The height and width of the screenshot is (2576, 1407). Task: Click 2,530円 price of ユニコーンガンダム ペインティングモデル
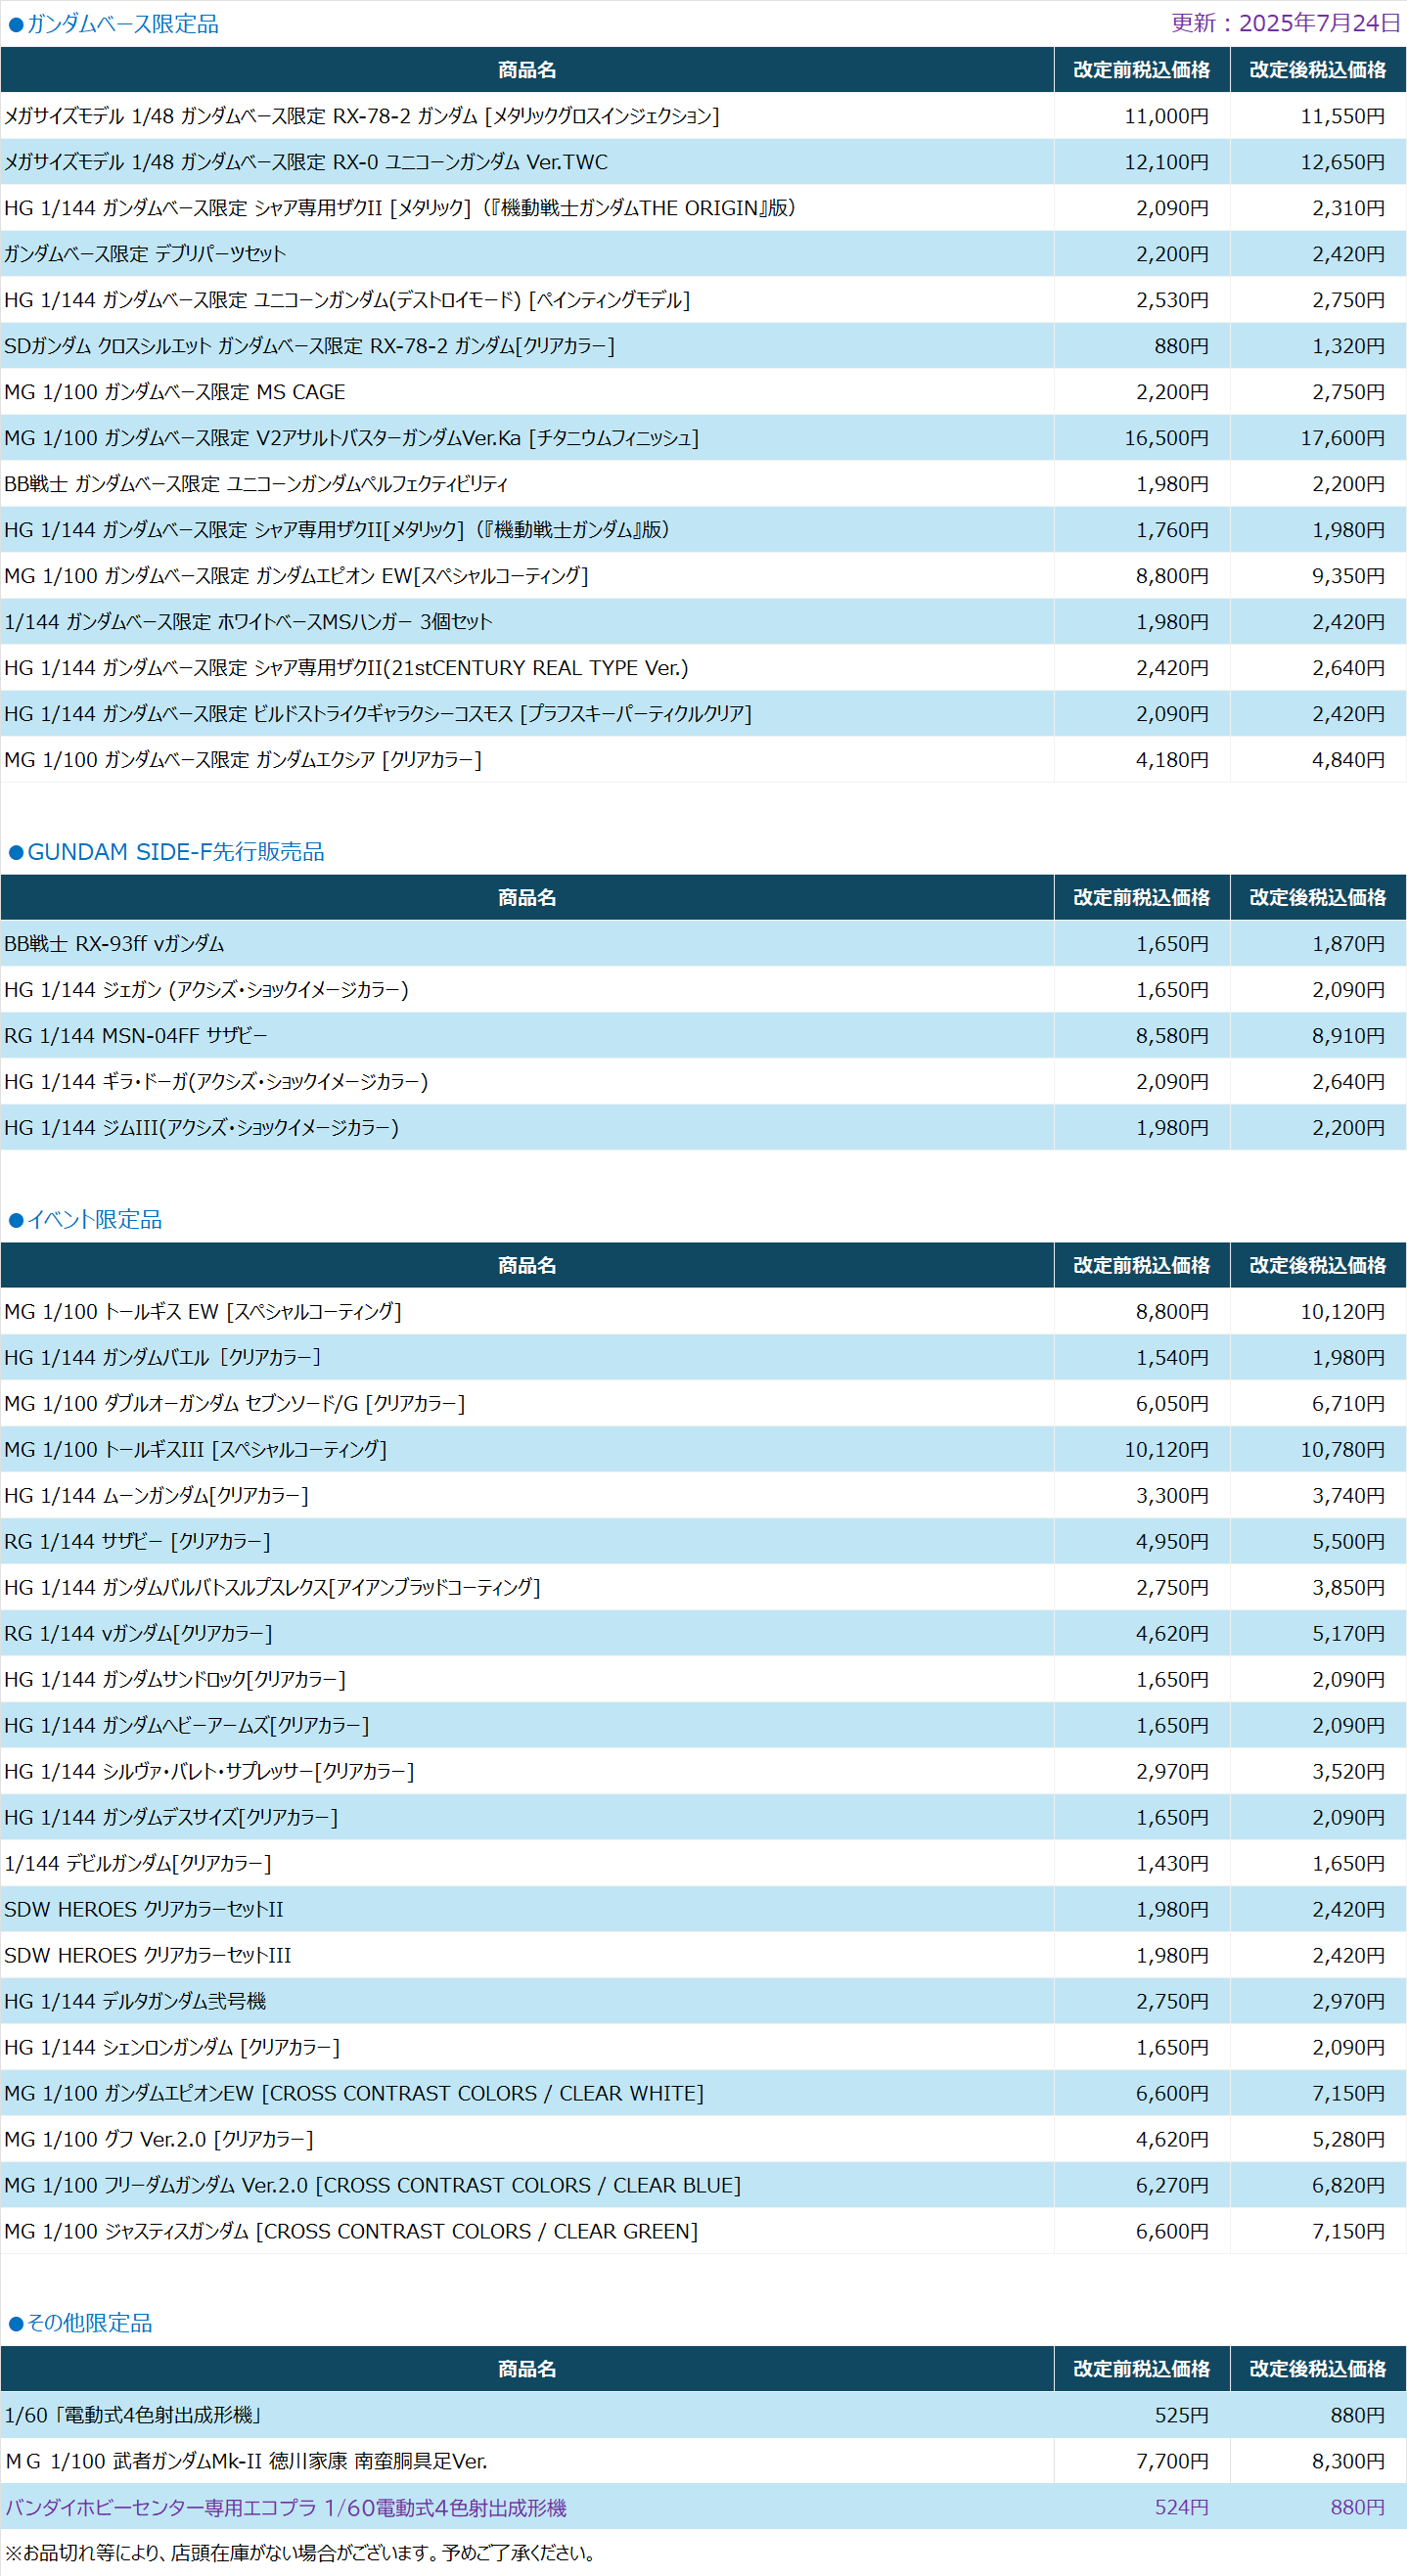(1172, 300)
